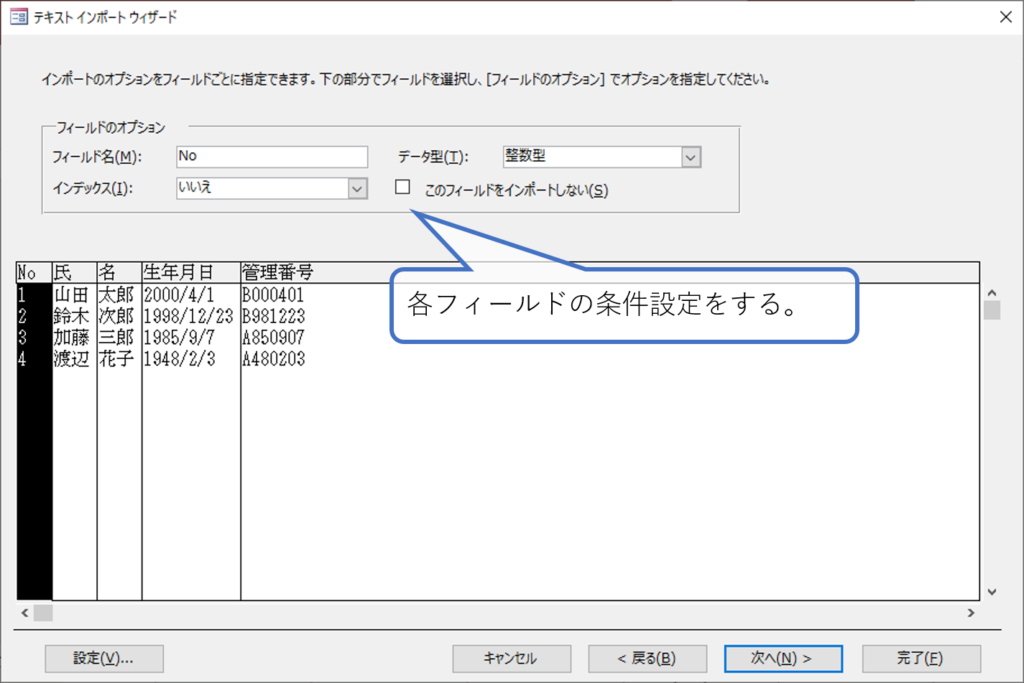The height and width of the screenshot is (683, 1024).
Task: Click cell 太郎 in preview
Action: click(x=116, y=294)
